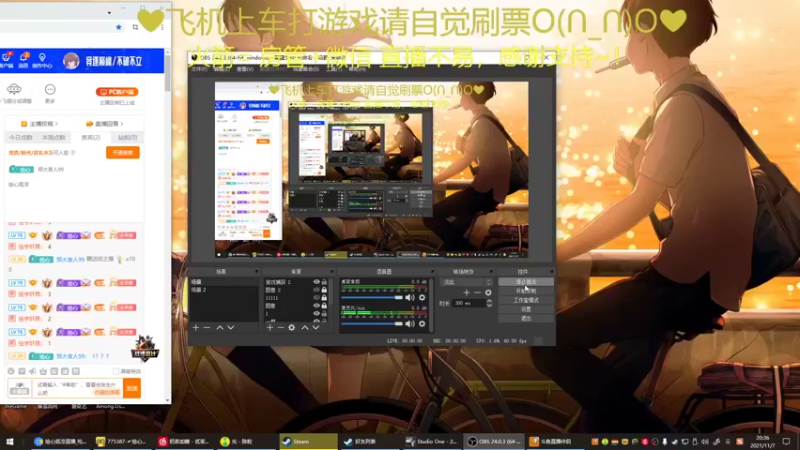Pop out the Mixer dock panel

click(x=432, y=271)
